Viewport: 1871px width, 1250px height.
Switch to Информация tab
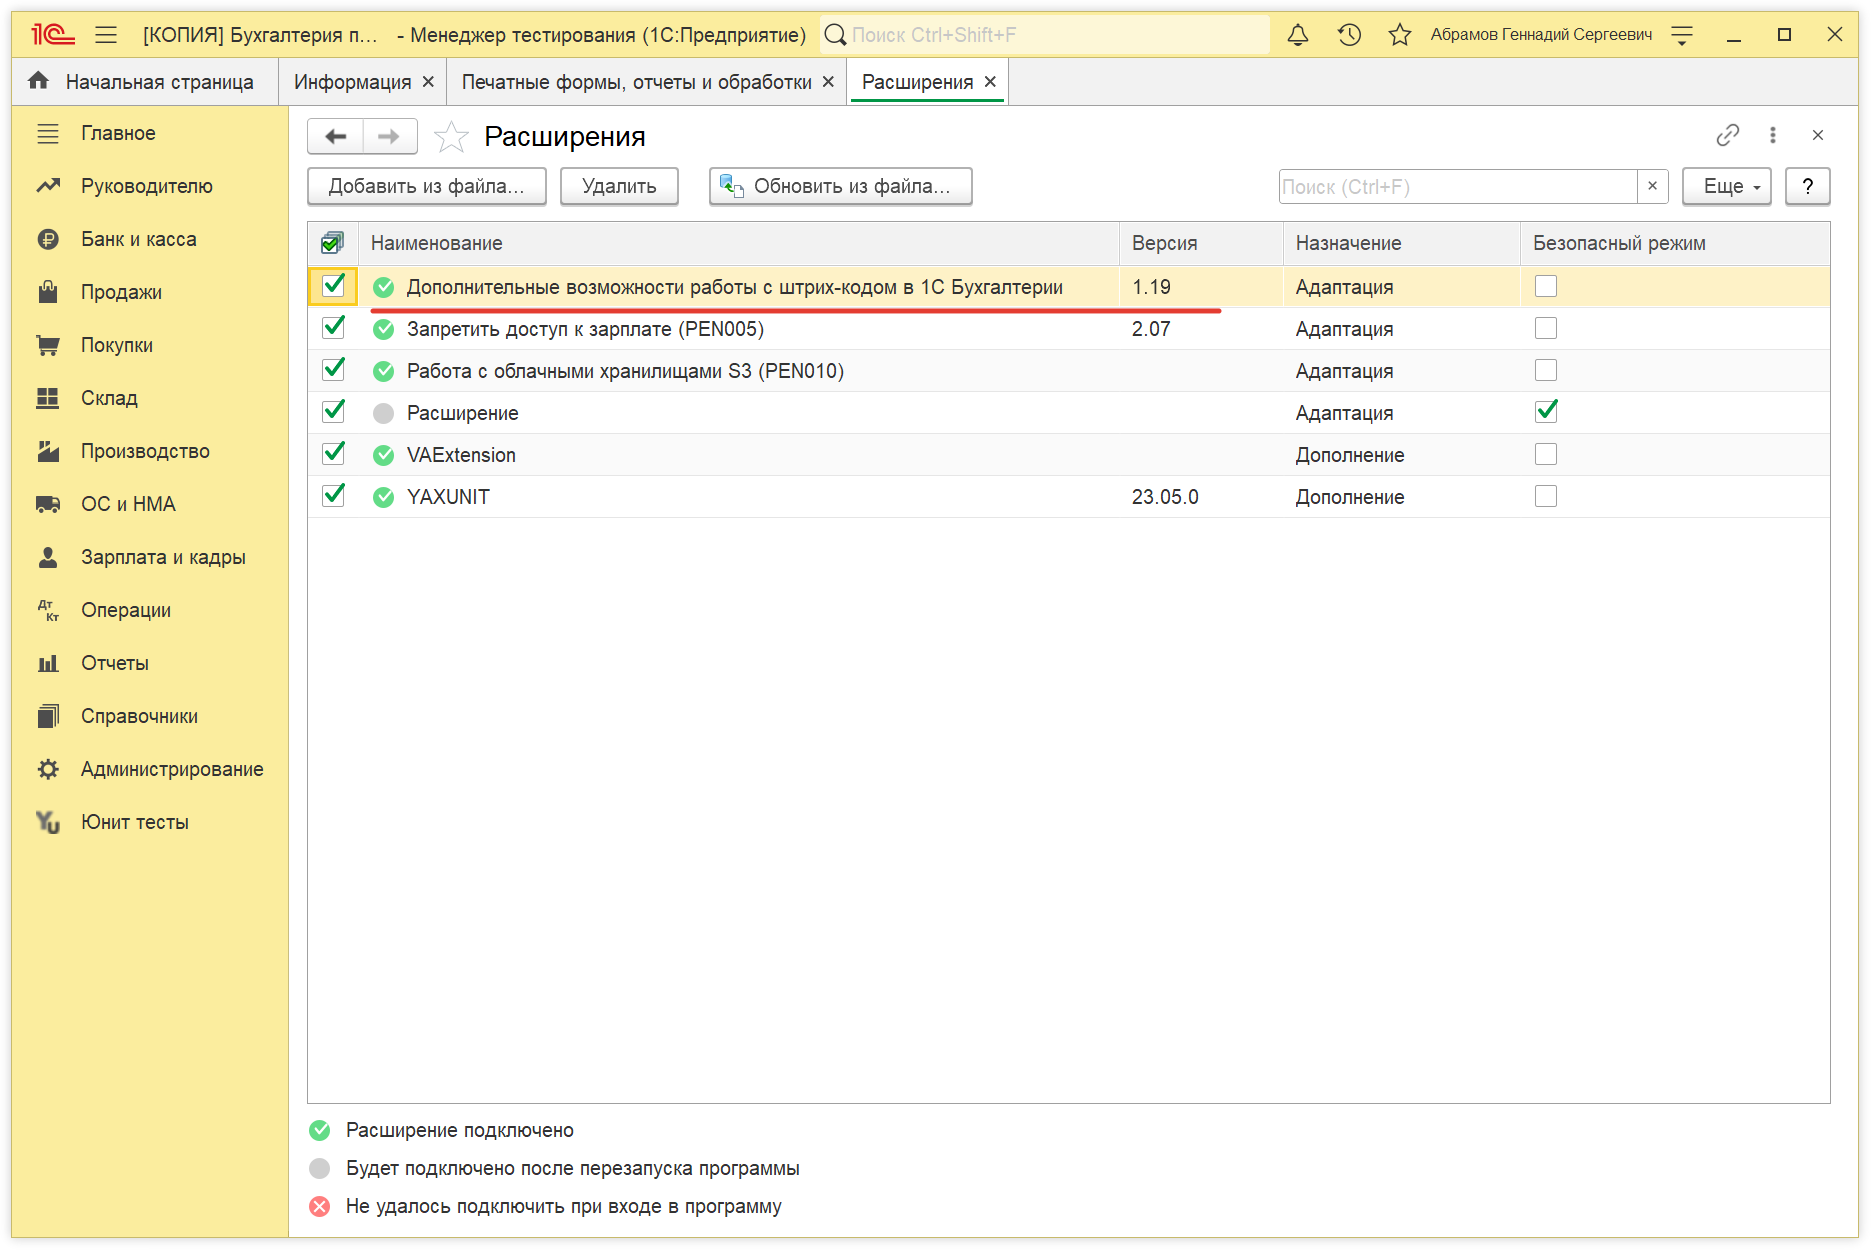click(352, 82)
